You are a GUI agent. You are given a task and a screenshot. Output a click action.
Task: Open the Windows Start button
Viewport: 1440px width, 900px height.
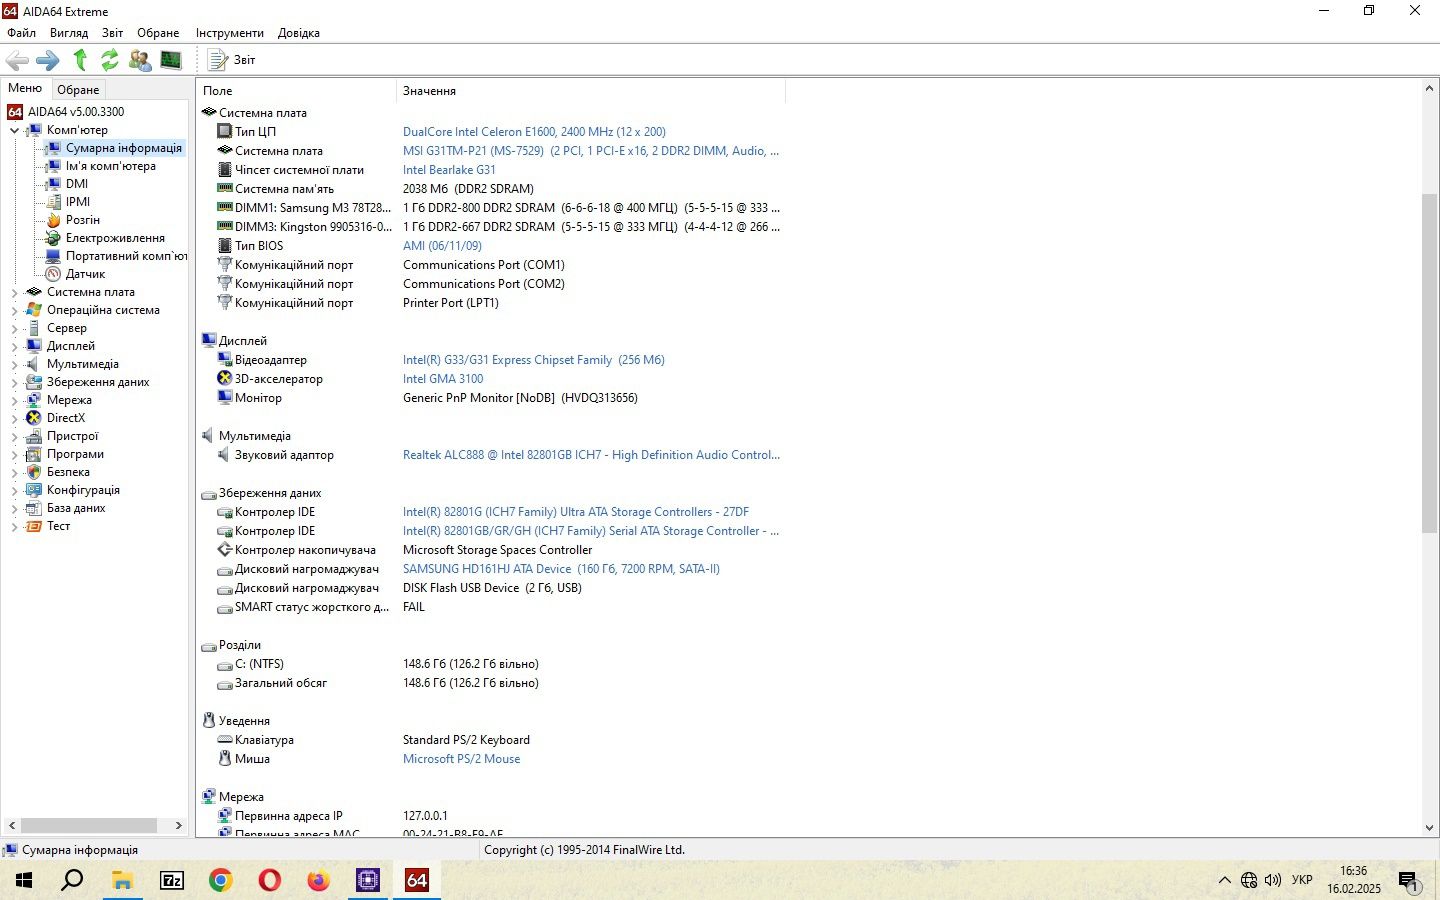point(24,880)
